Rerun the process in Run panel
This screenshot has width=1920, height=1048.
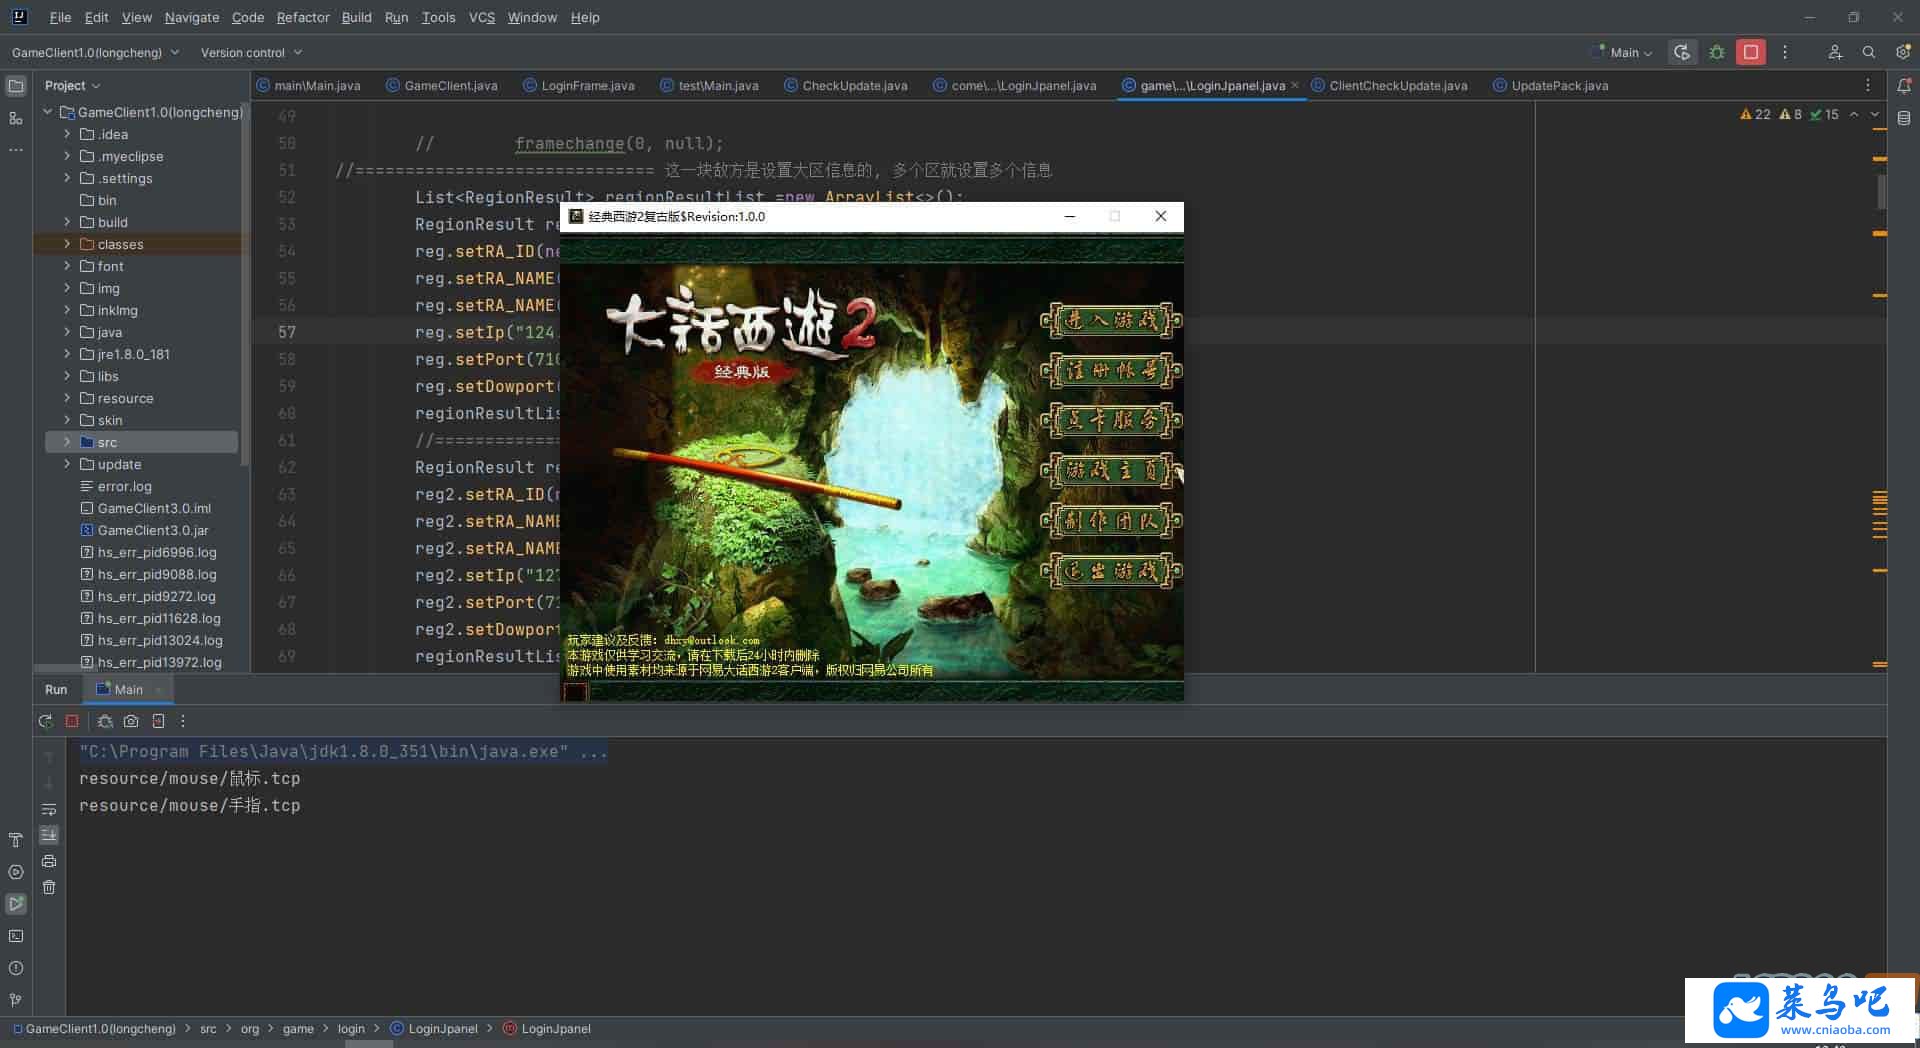tap(45, 721)
